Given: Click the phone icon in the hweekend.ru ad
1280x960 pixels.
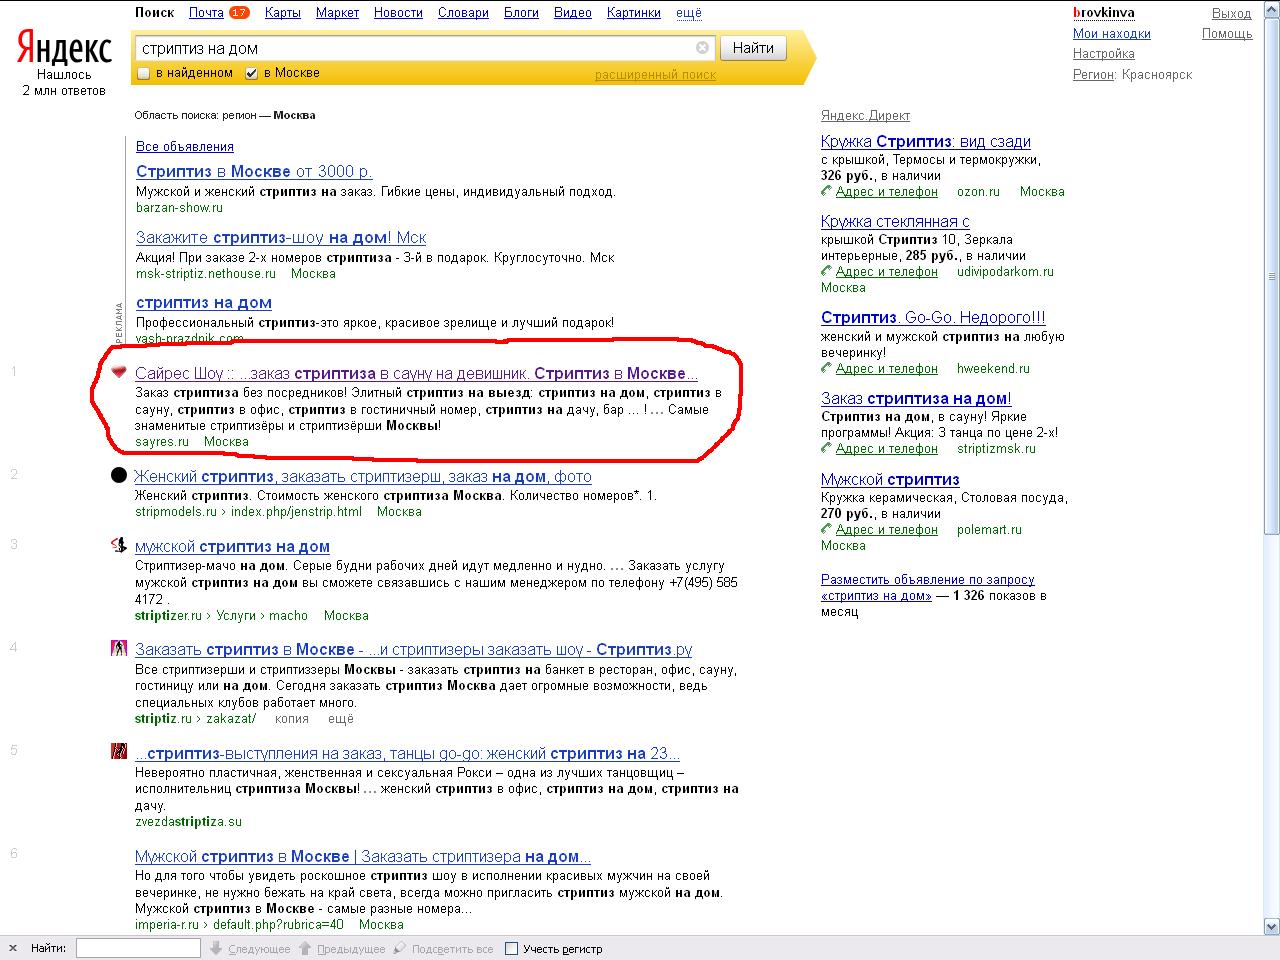Looking at the screenshot, I should pos(826,368).
